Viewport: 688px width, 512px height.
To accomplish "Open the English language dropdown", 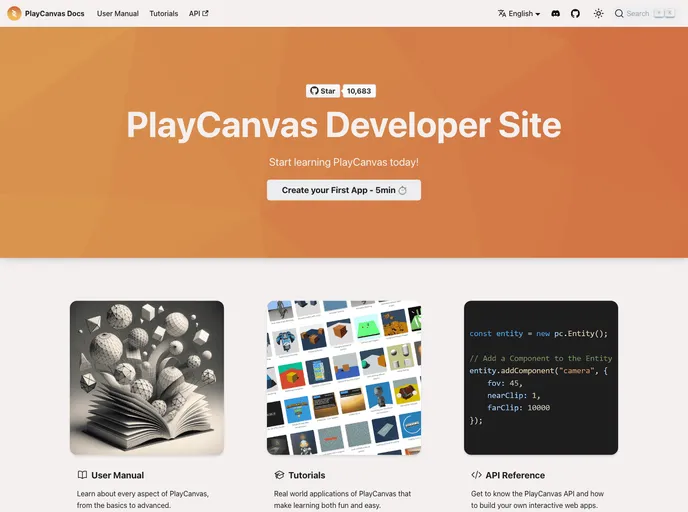I will tap(519, 14).
